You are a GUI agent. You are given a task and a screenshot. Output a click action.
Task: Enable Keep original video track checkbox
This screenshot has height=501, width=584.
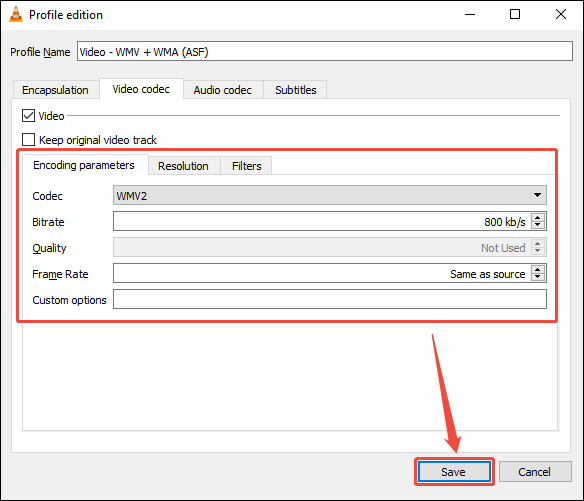28,140
